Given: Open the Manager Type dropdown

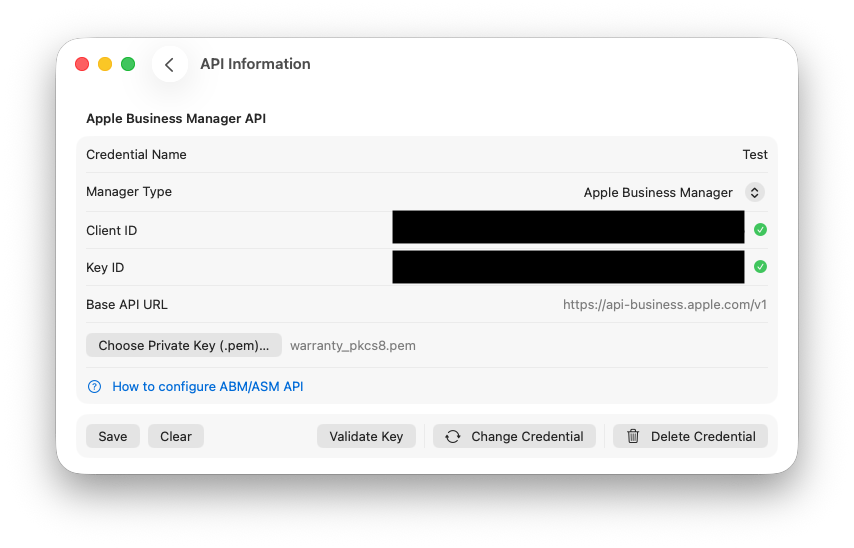Looking at the screenshot, I should point(674,192).
